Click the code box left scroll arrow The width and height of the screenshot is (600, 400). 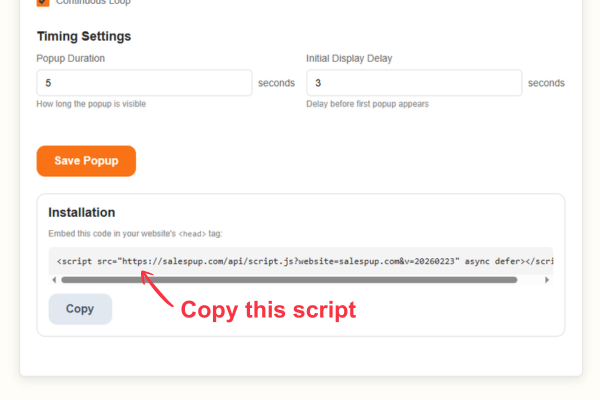[54, 280]
